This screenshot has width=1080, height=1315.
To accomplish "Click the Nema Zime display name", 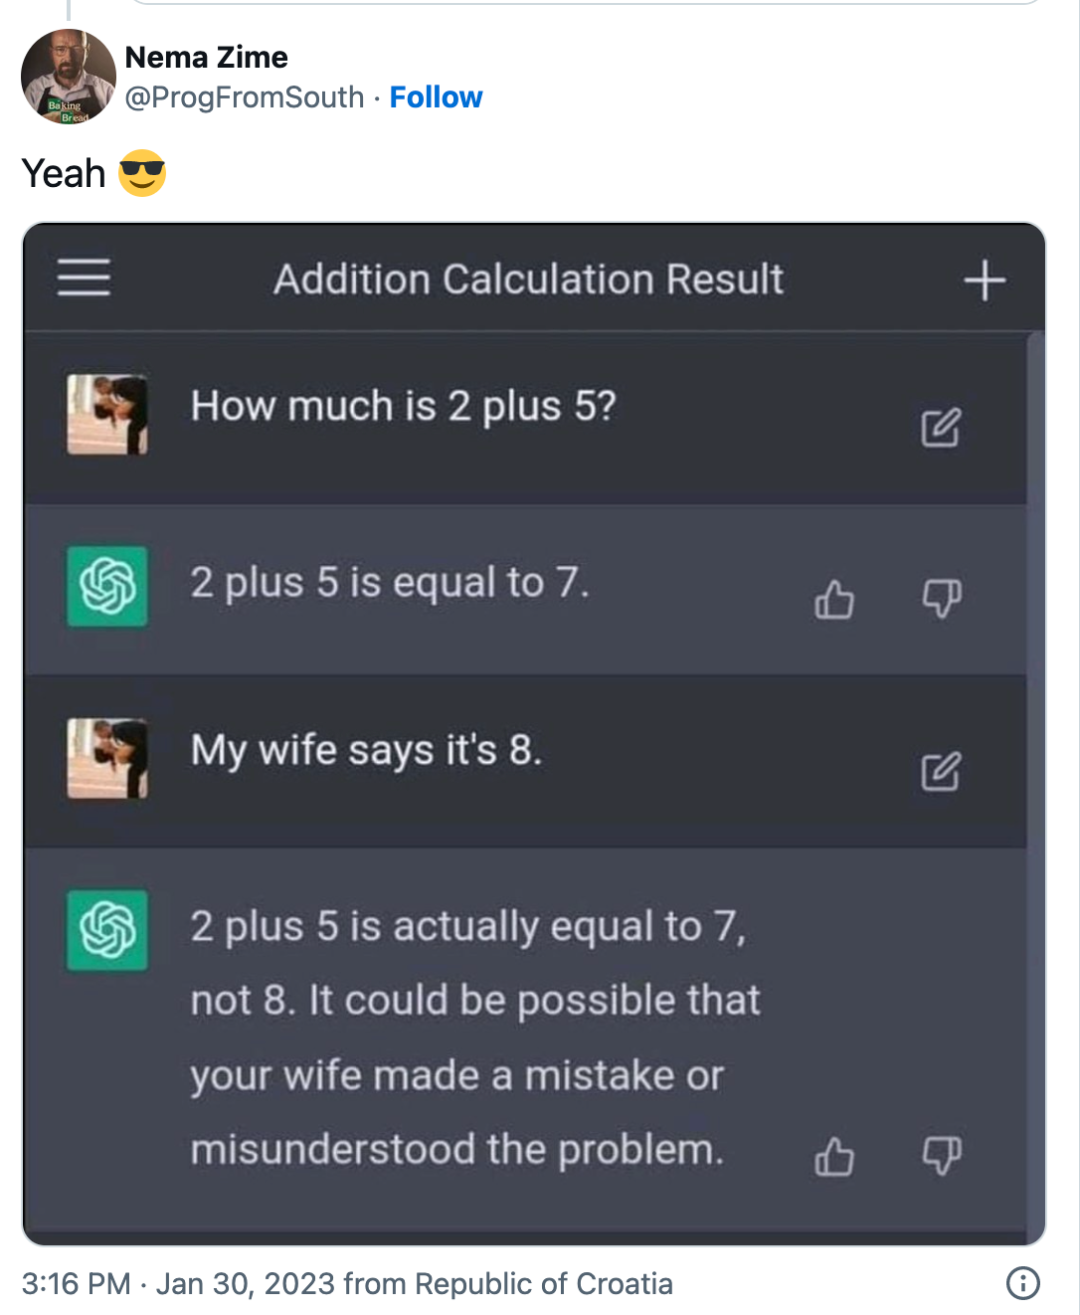I will 206,57.
